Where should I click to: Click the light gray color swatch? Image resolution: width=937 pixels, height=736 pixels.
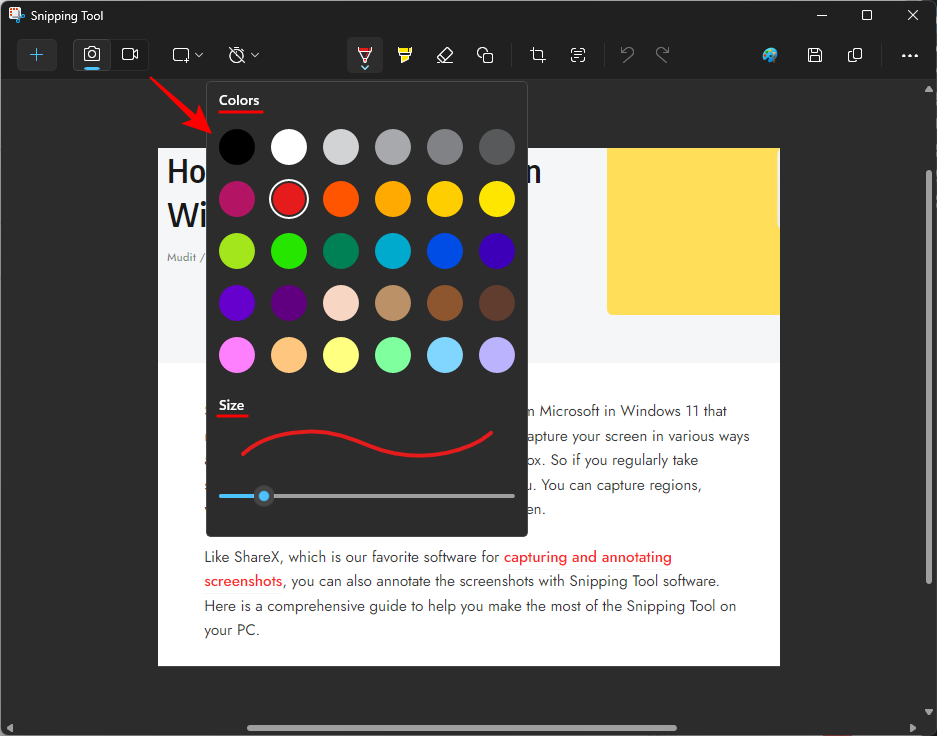(x=341, y=147)
